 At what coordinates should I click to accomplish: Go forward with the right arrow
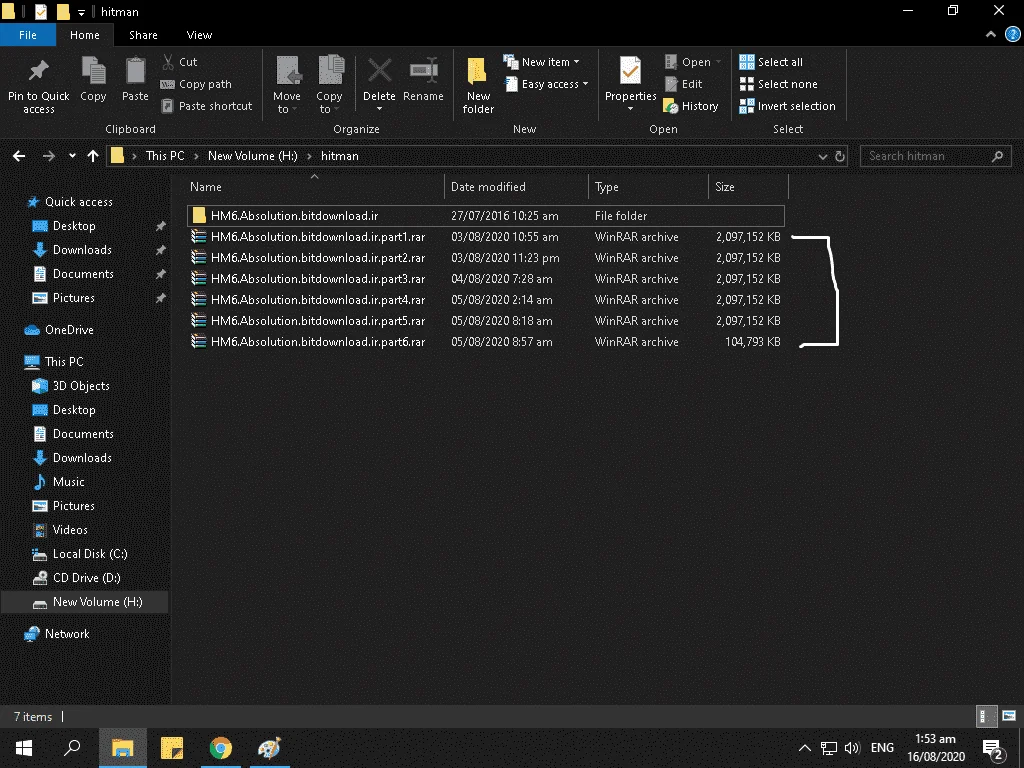tap(48, 156)
